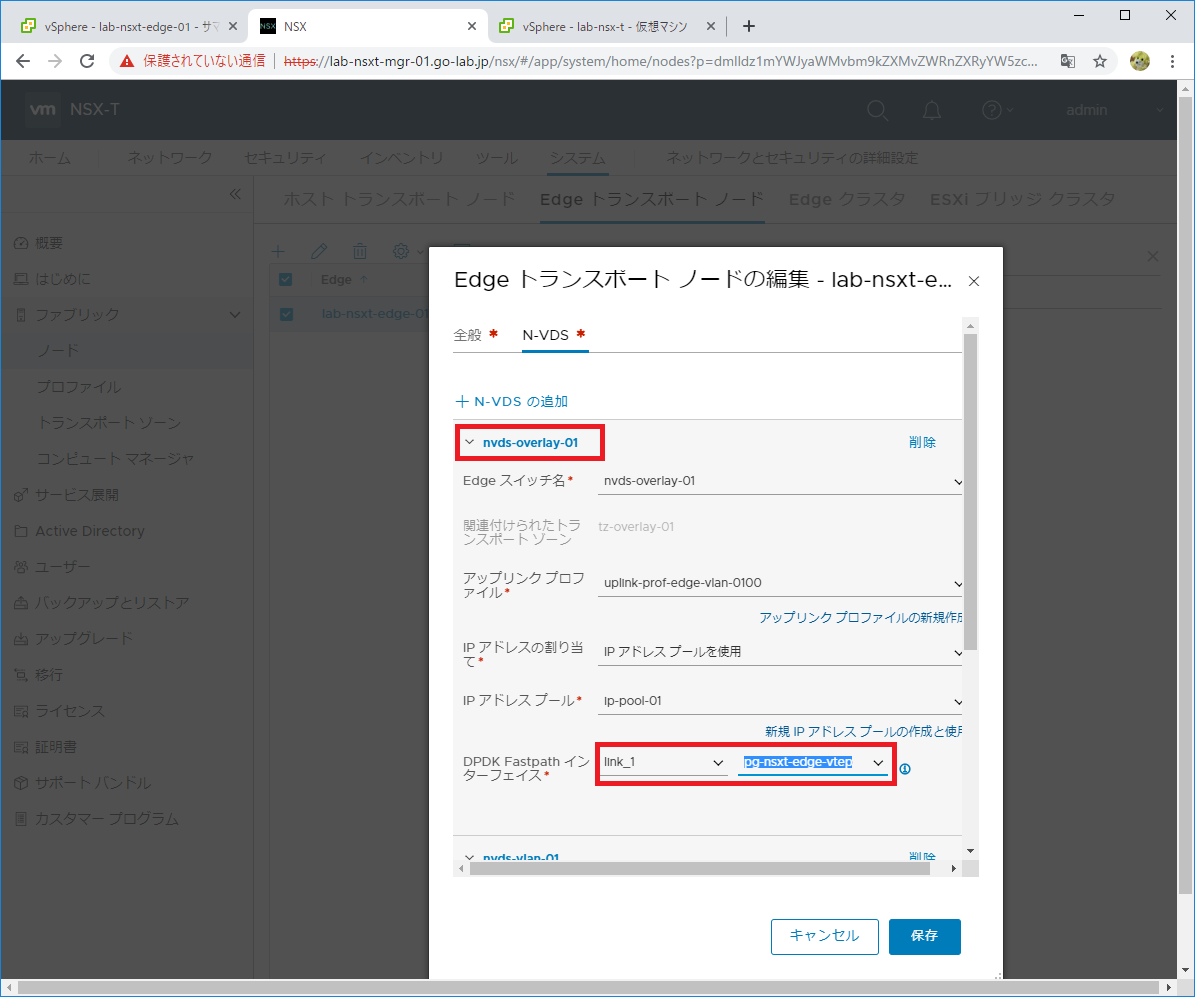Bookmark this page with the star icon
The height and width of the screenshot is (997, 1195).
click(1100, 61)
